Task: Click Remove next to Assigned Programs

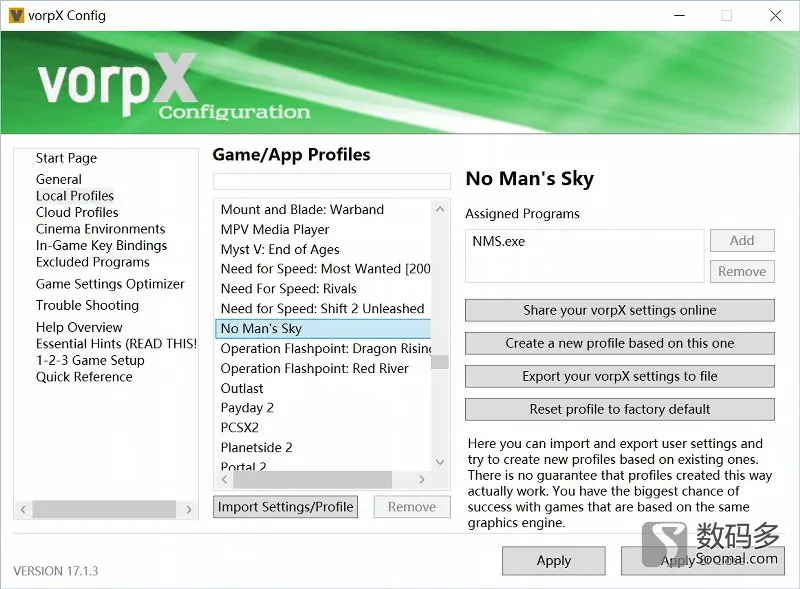Action: (x=742, y=272)
